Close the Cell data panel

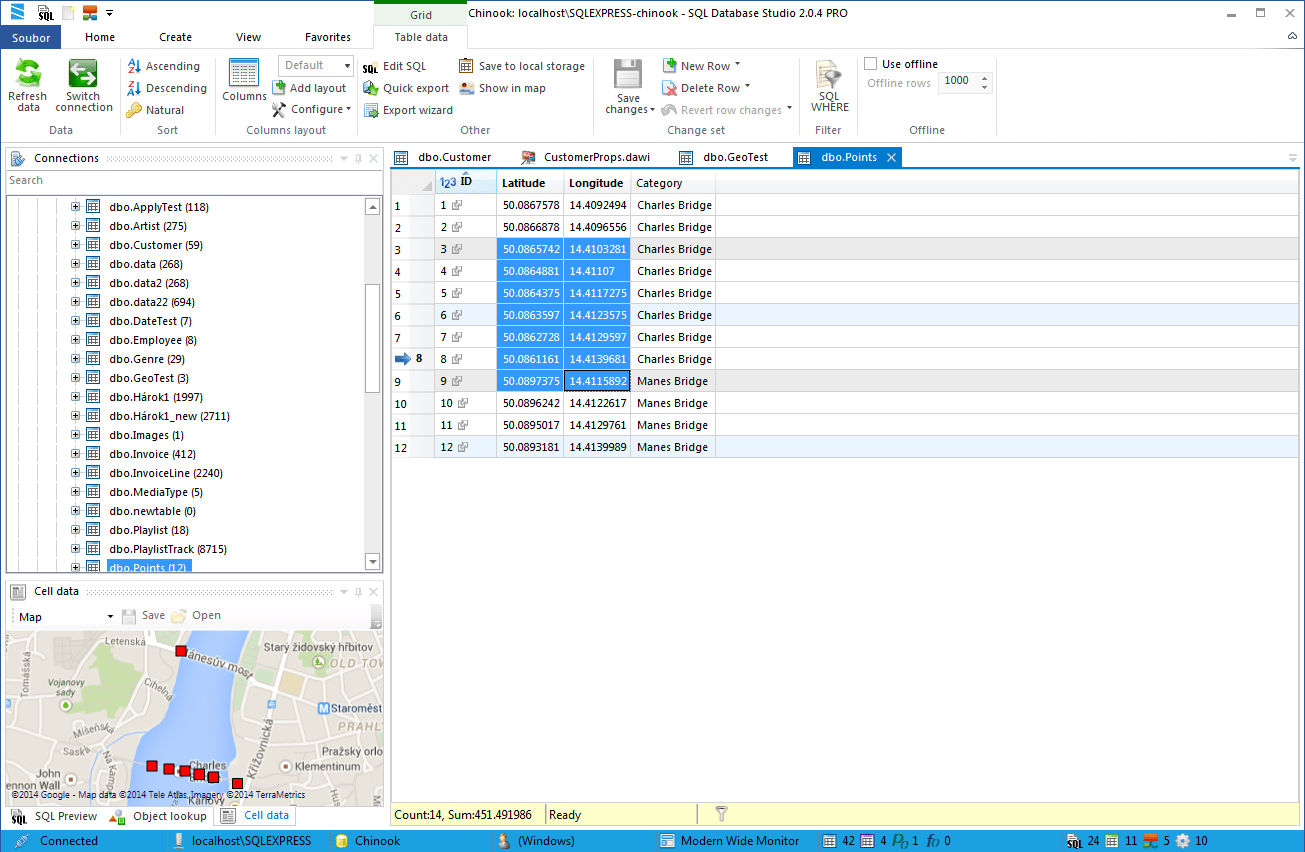373,592
